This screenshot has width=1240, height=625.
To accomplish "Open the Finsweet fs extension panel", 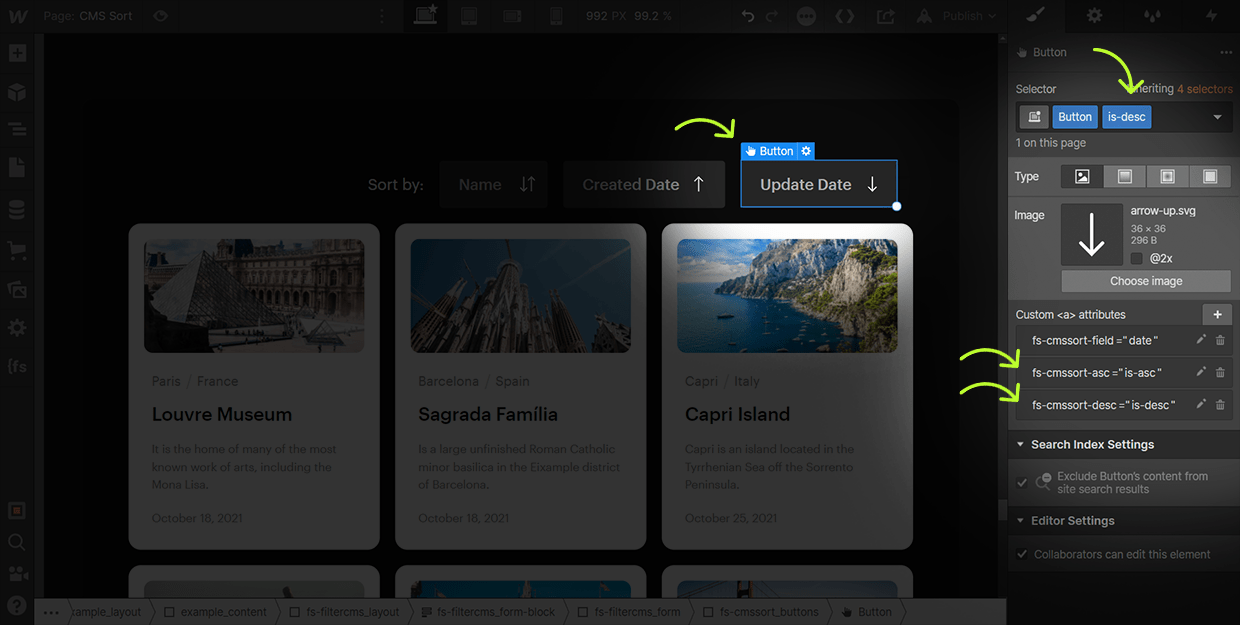I will [x=17, y=366].
